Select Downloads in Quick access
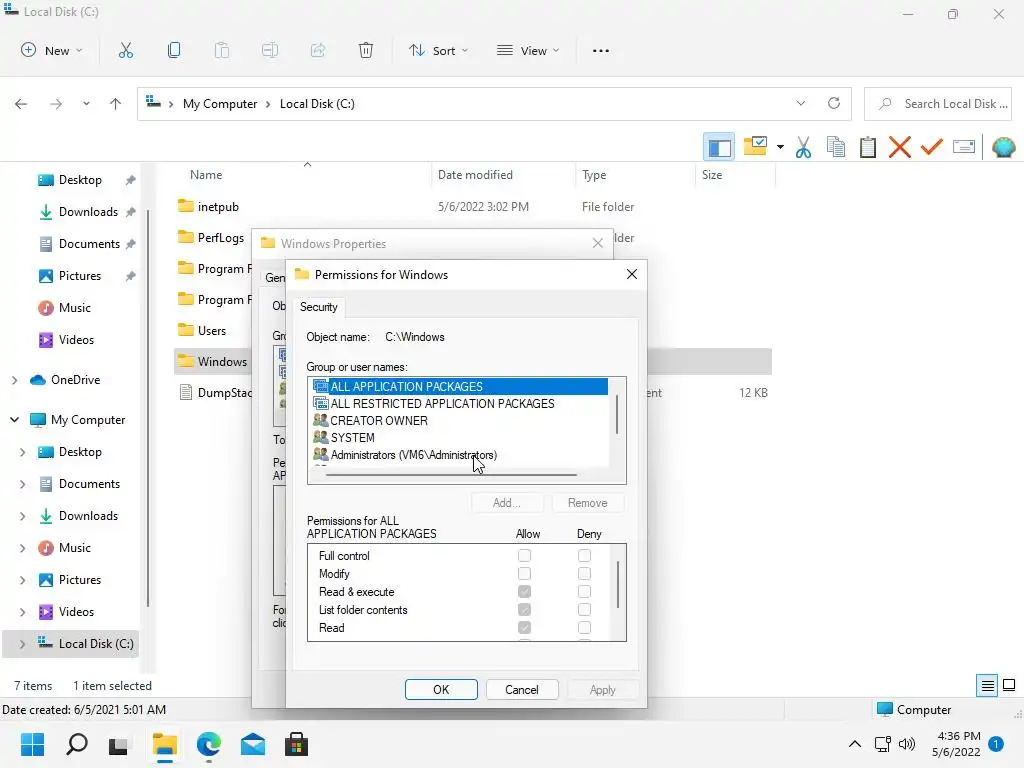This screenshot has width=1024, height=768. pos(88,212)
